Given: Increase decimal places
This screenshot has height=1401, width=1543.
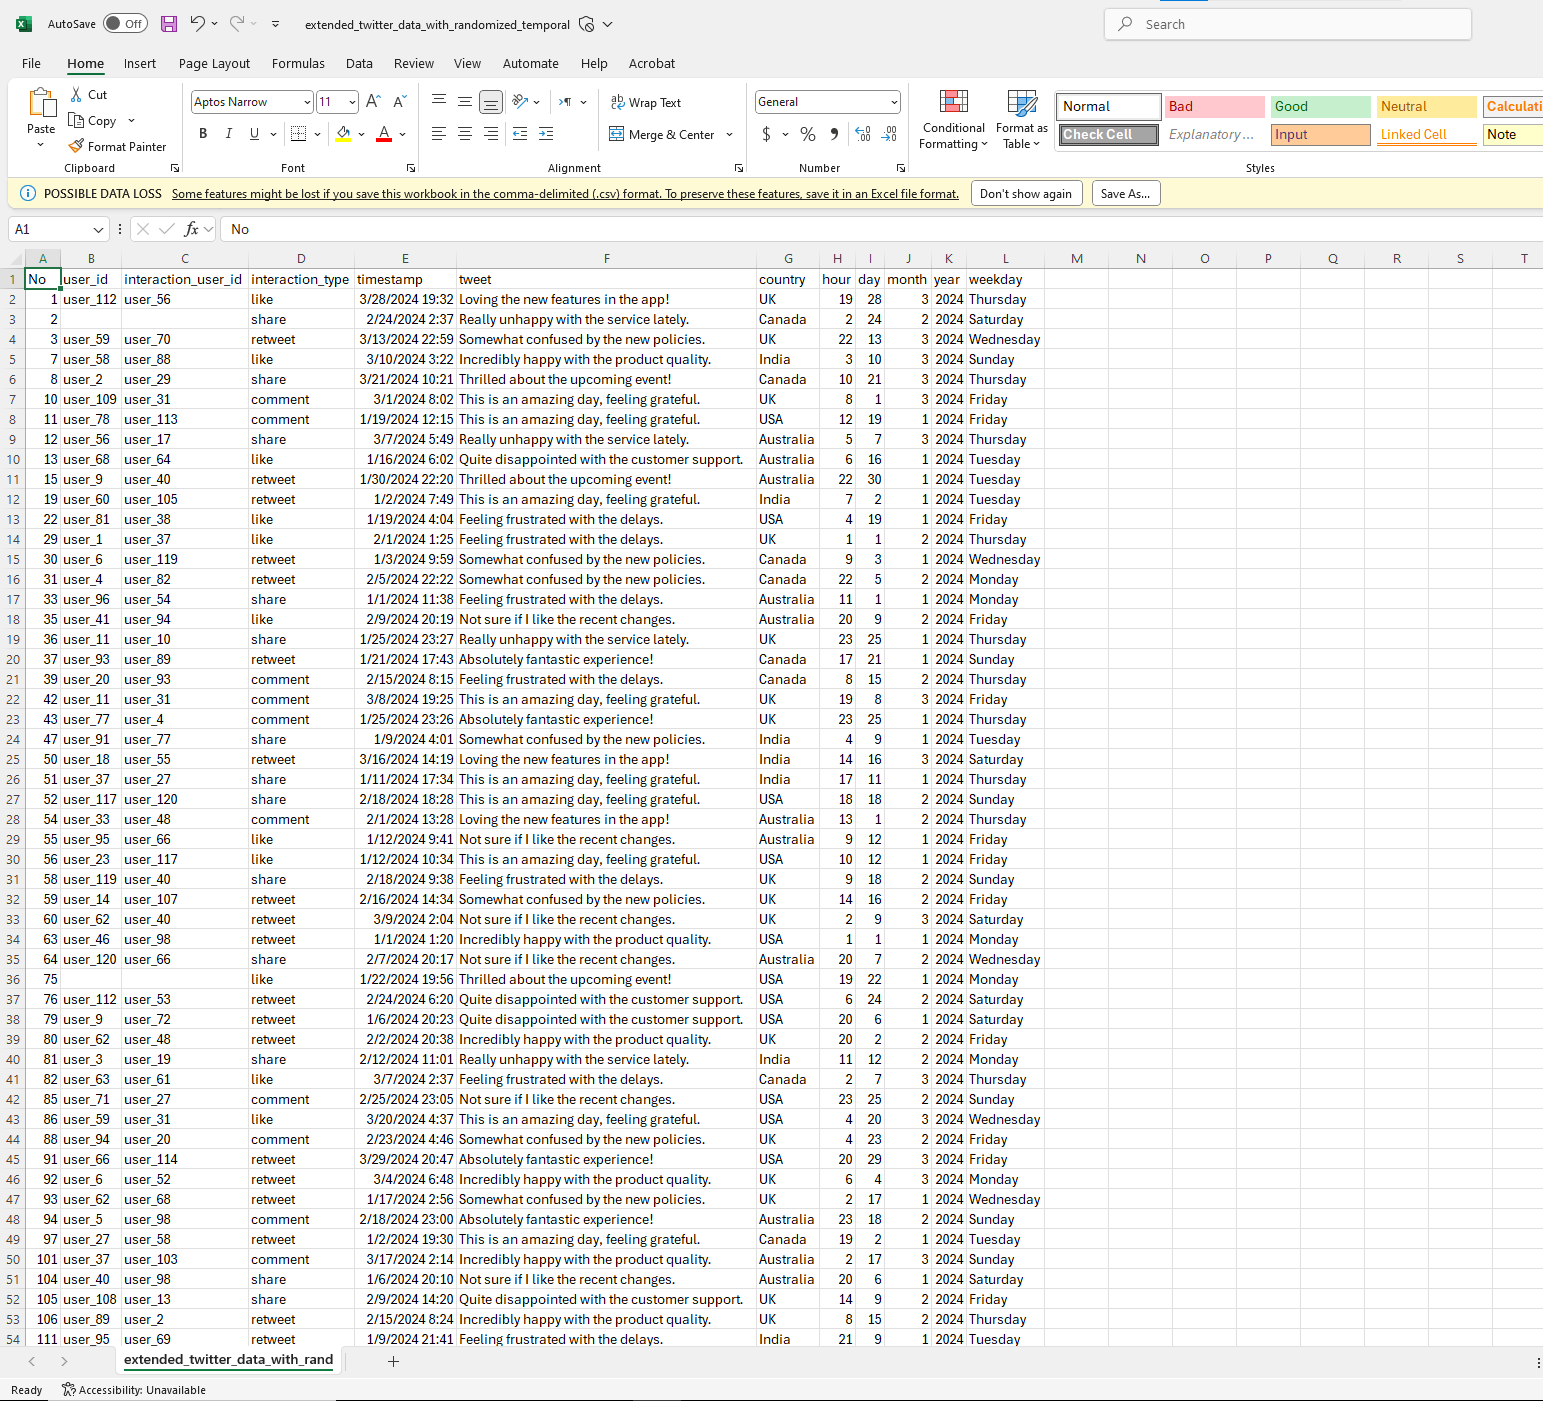Looking at the screenshot, I should tap(863, 134).
